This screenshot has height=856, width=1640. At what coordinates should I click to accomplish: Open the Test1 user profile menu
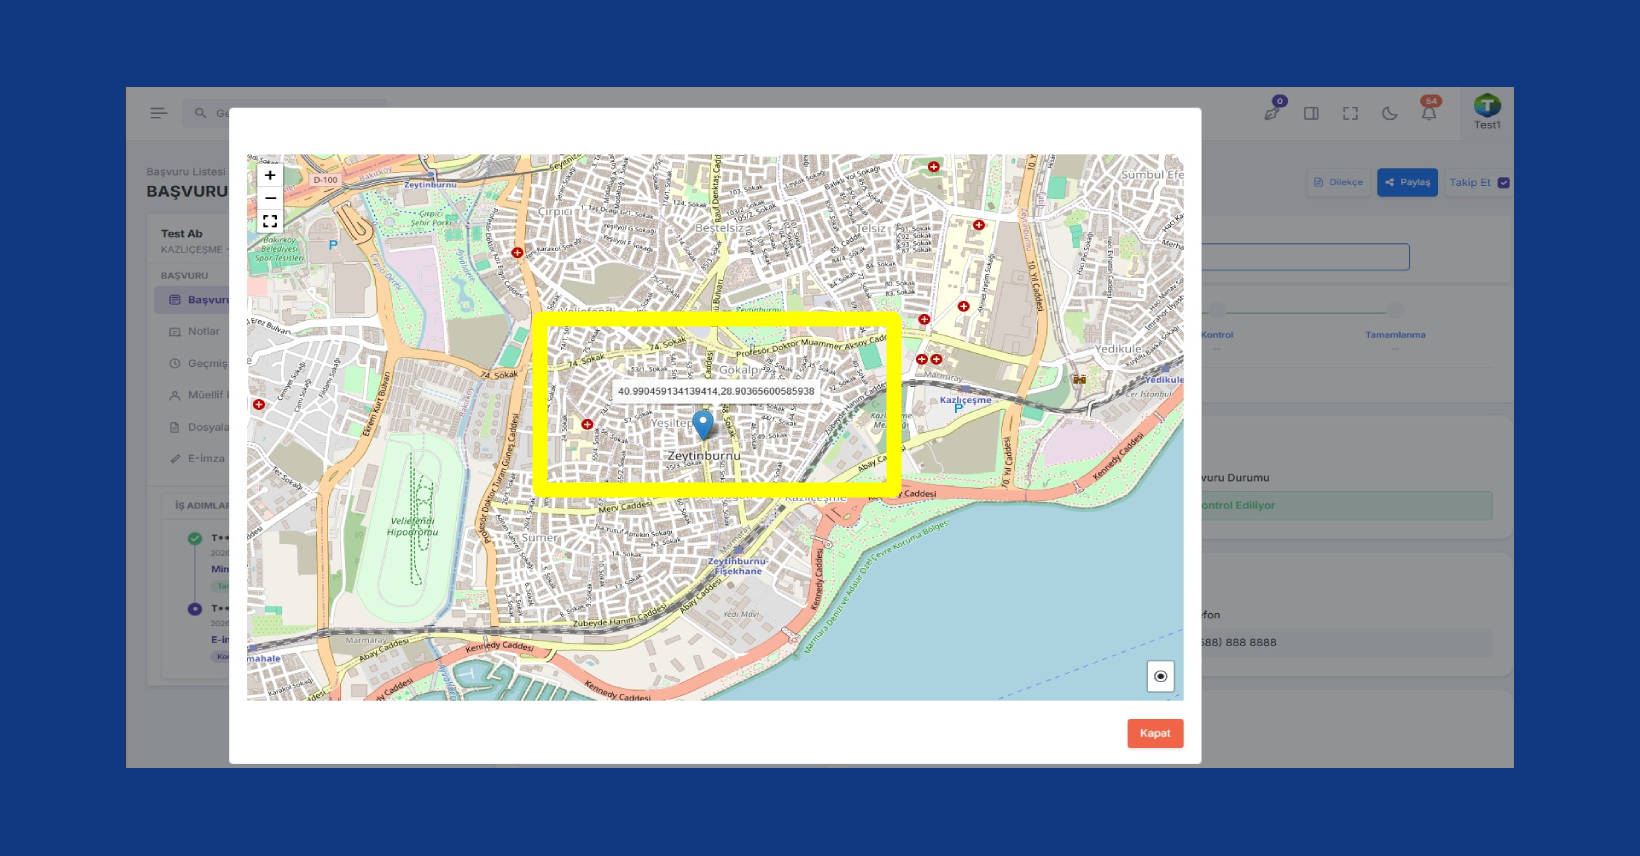pyautogui.click(x=1487, y=112)
